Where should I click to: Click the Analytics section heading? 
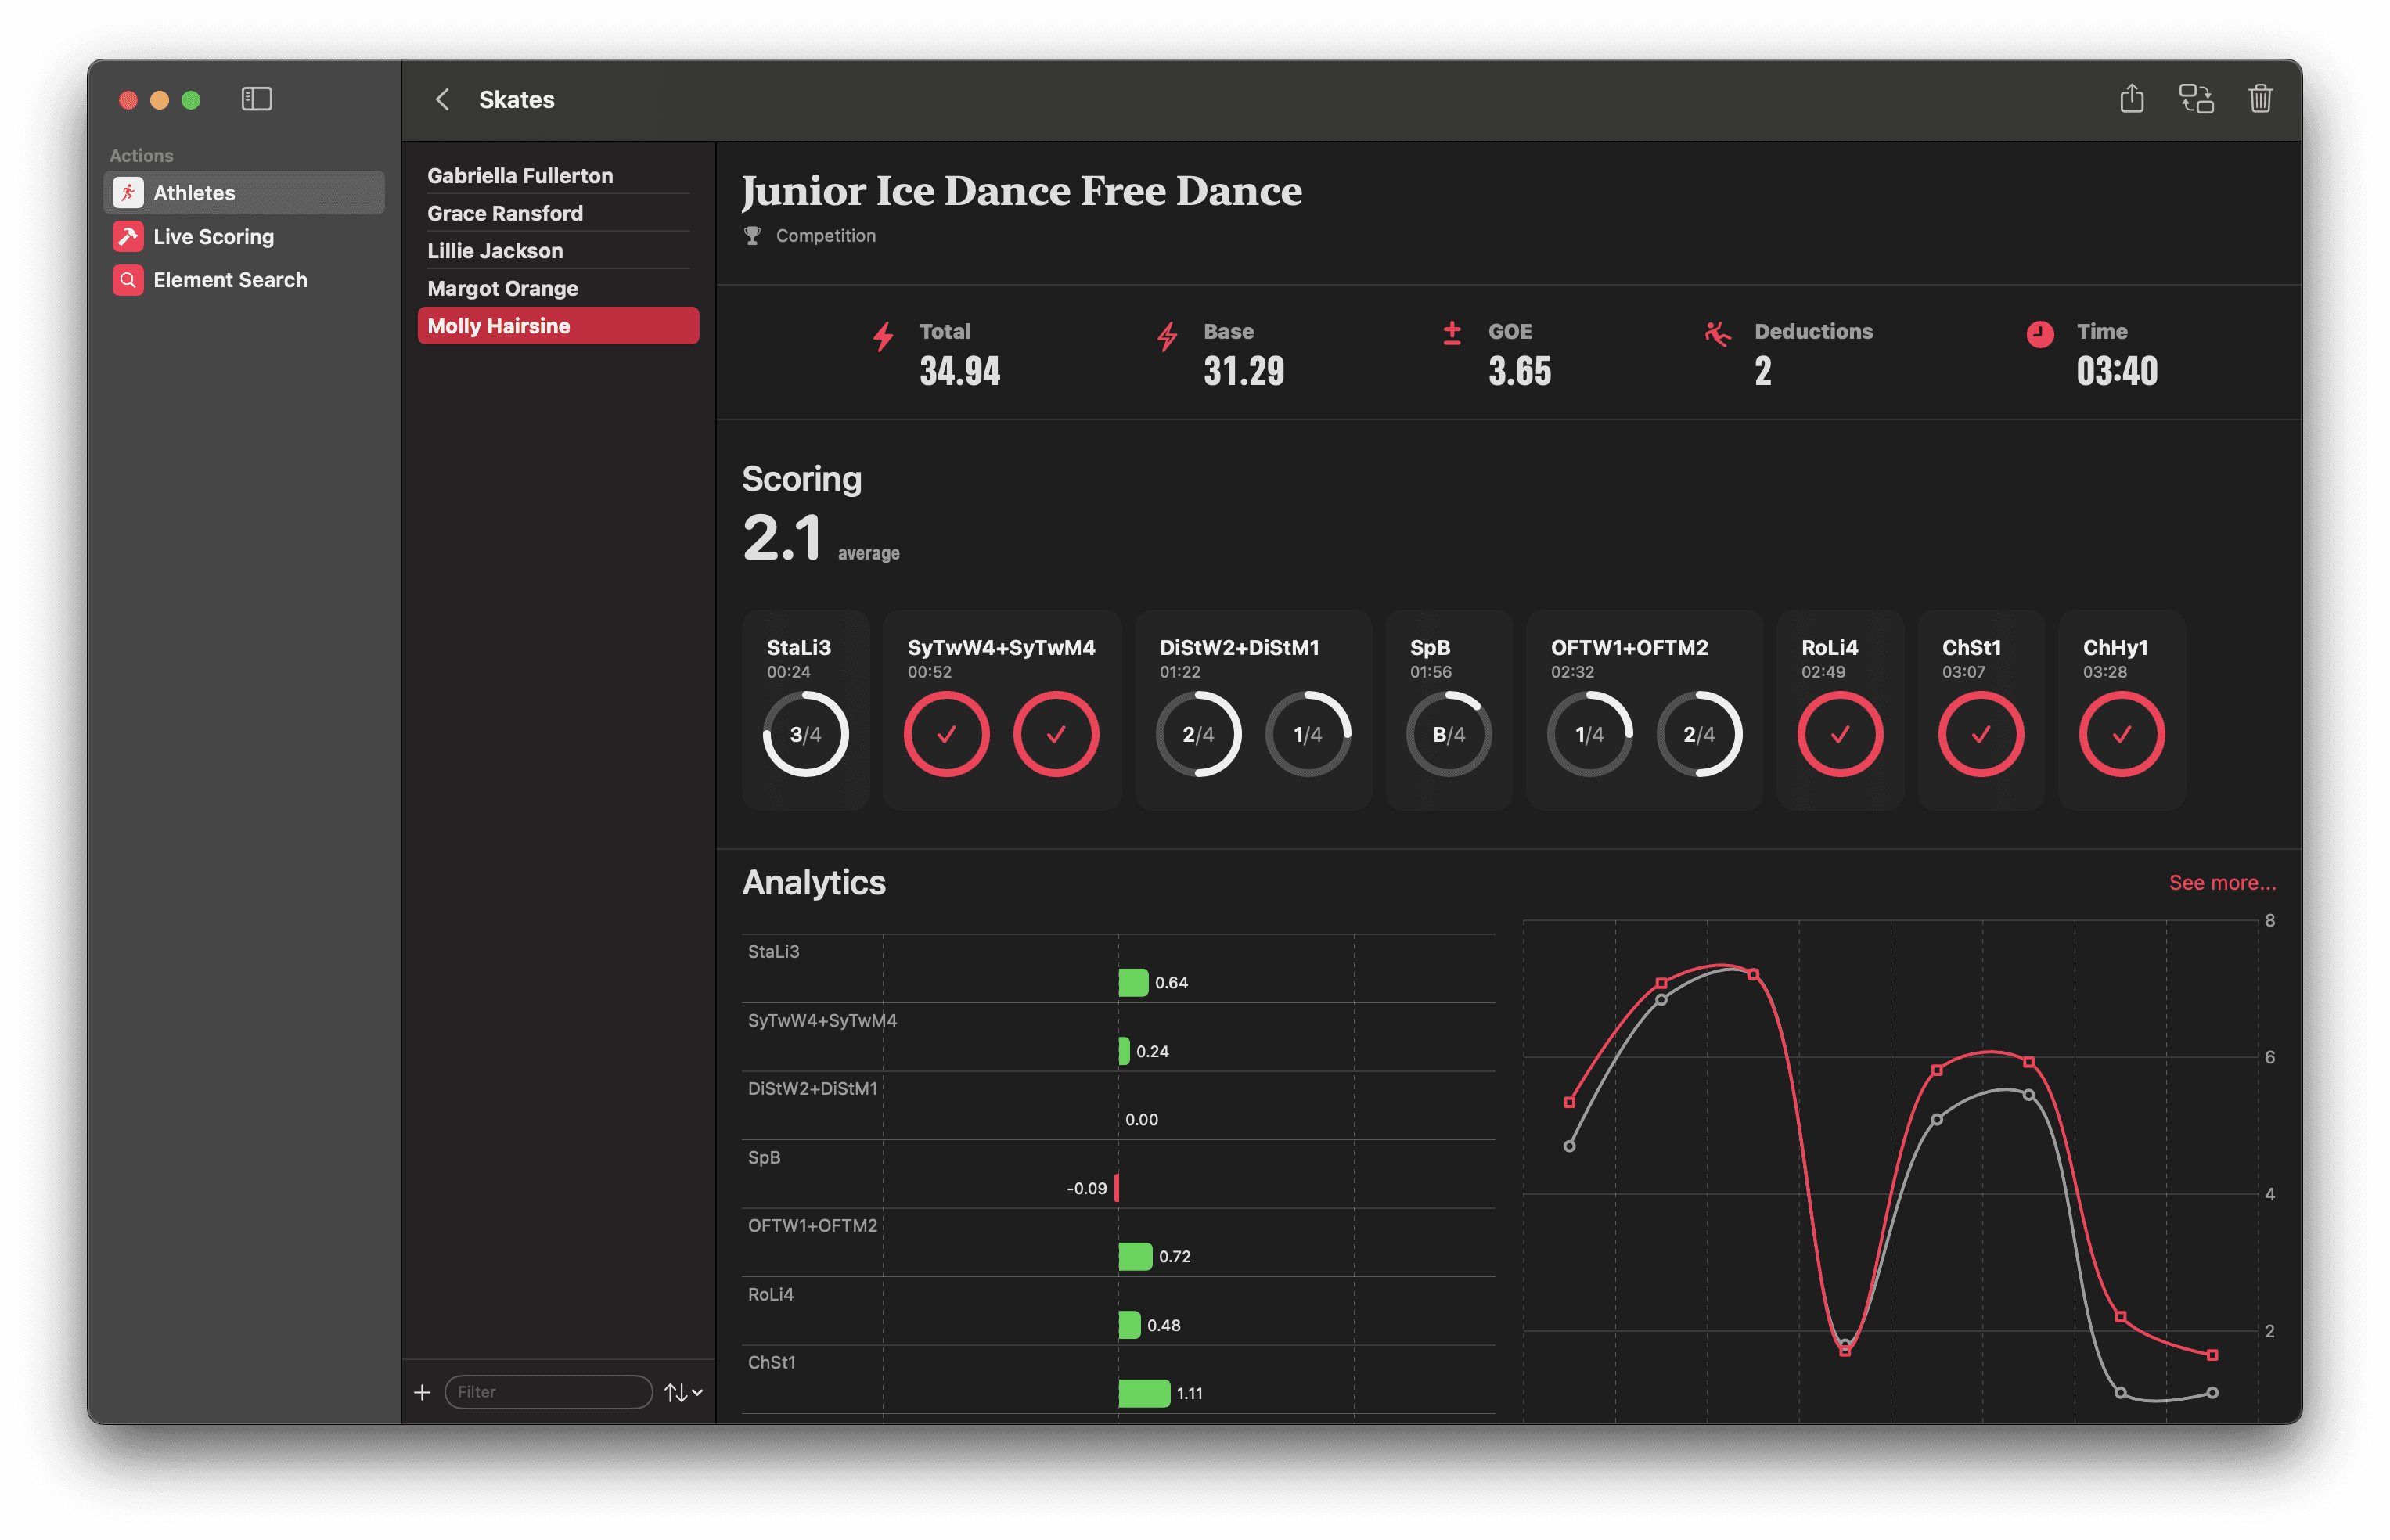click(x=814, y=883)
